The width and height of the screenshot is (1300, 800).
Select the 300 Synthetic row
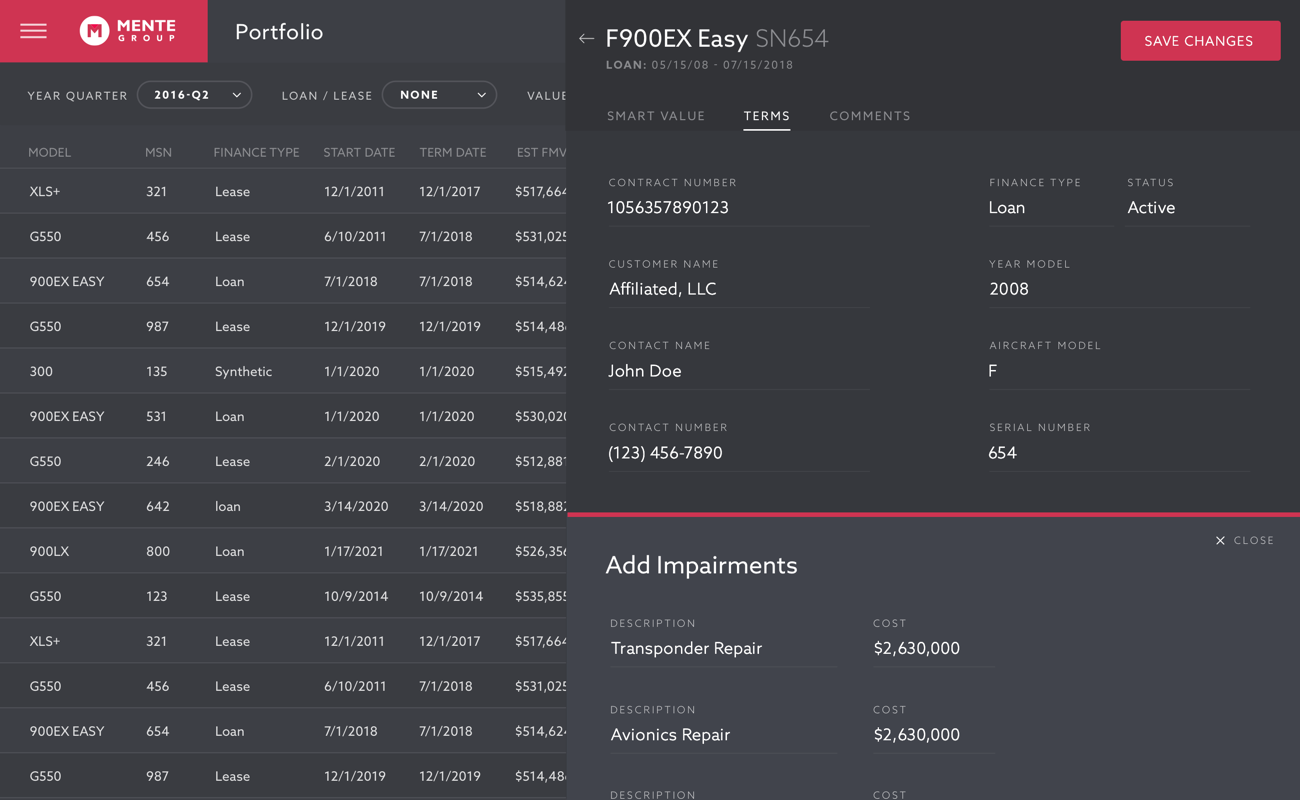[x=283, y=371]
